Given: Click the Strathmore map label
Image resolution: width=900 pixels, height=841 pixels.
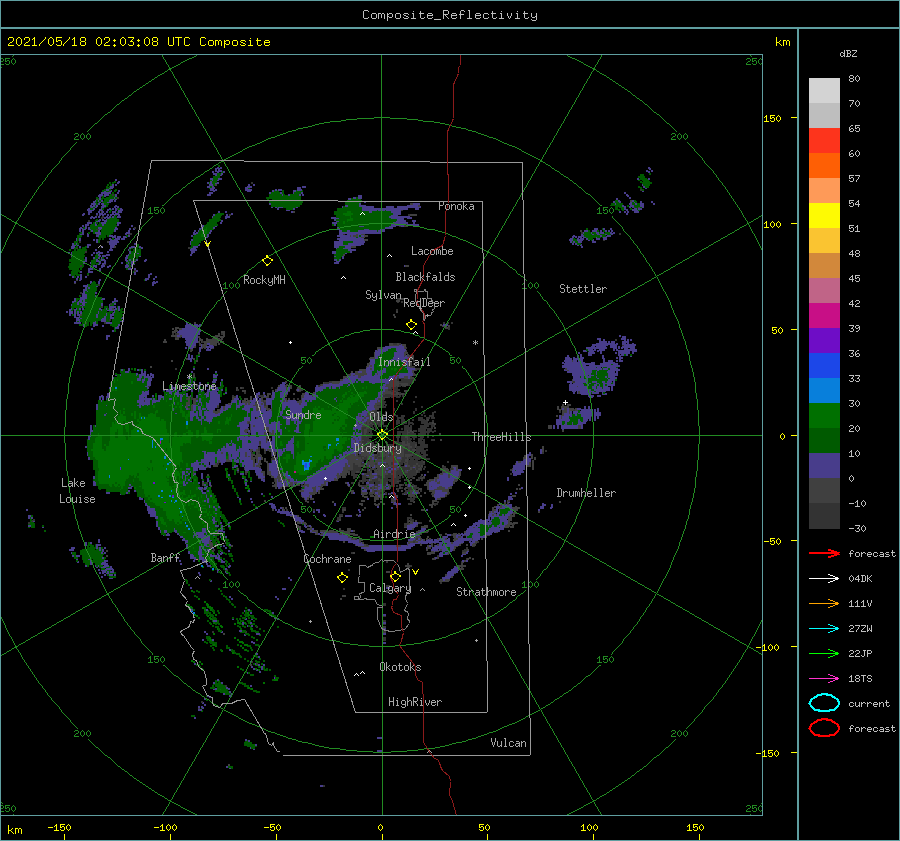Looking at the screenshot, I should click(486, 592).
